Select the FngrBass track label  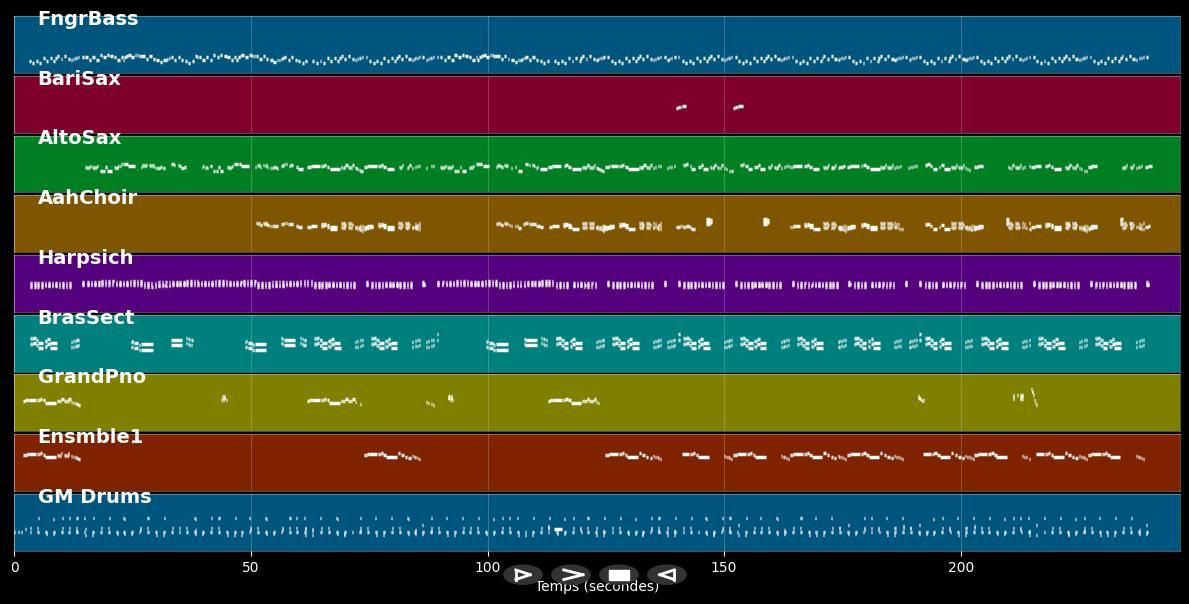(88, 19)
